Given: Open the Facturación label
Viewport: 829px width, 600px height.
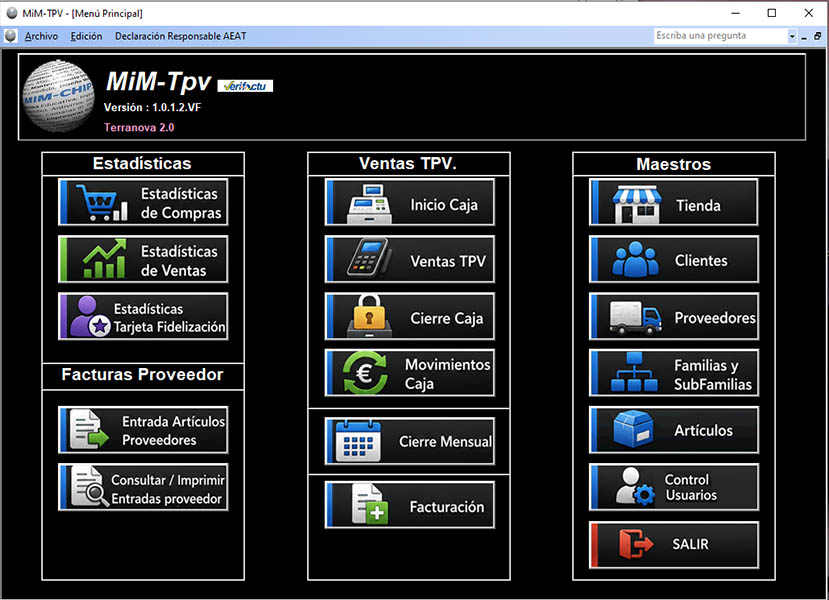Looking at the screenshot, I should click(x=447, y=507).
